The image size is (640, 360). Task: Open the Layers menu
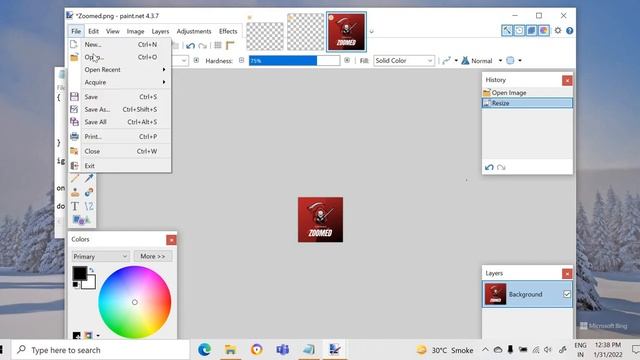click(x=160, y=31)
